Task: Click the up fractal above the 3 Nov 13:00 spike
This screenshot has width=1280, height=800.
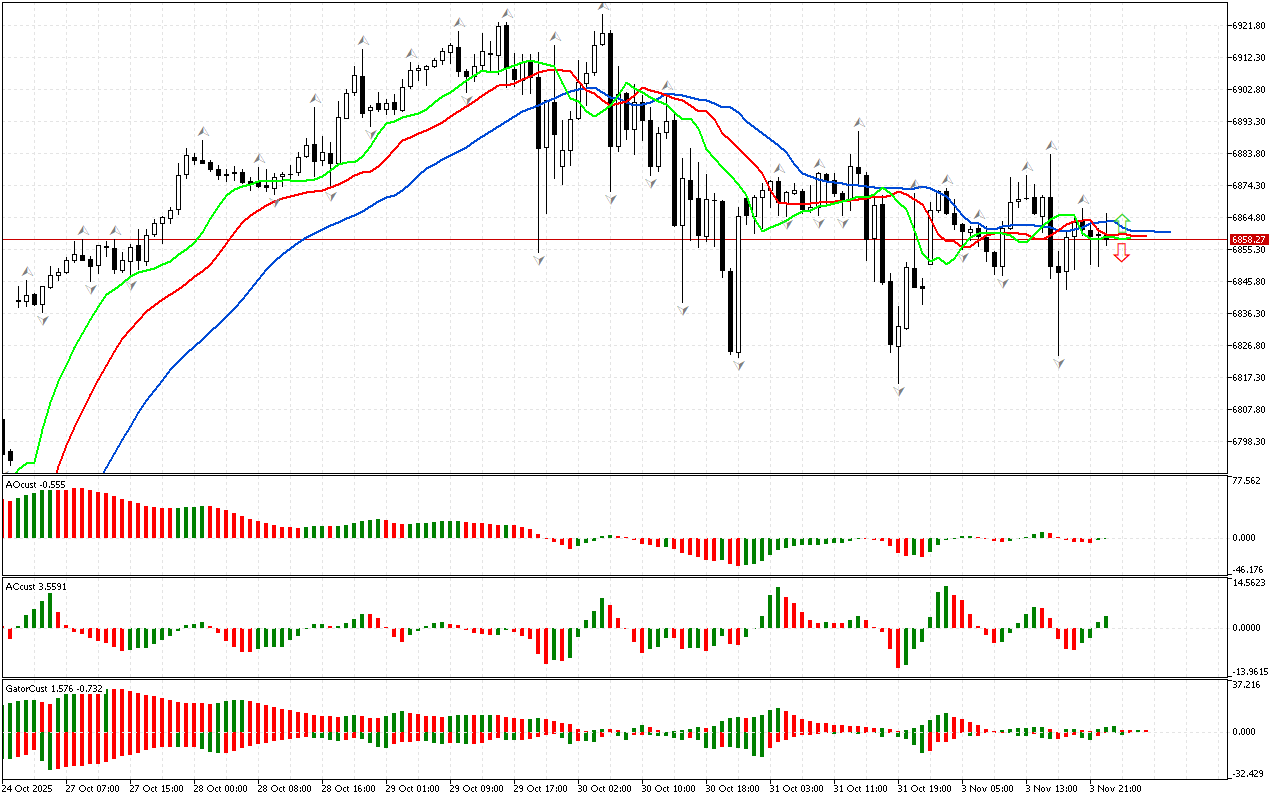Action: [x=1051, y=145]
